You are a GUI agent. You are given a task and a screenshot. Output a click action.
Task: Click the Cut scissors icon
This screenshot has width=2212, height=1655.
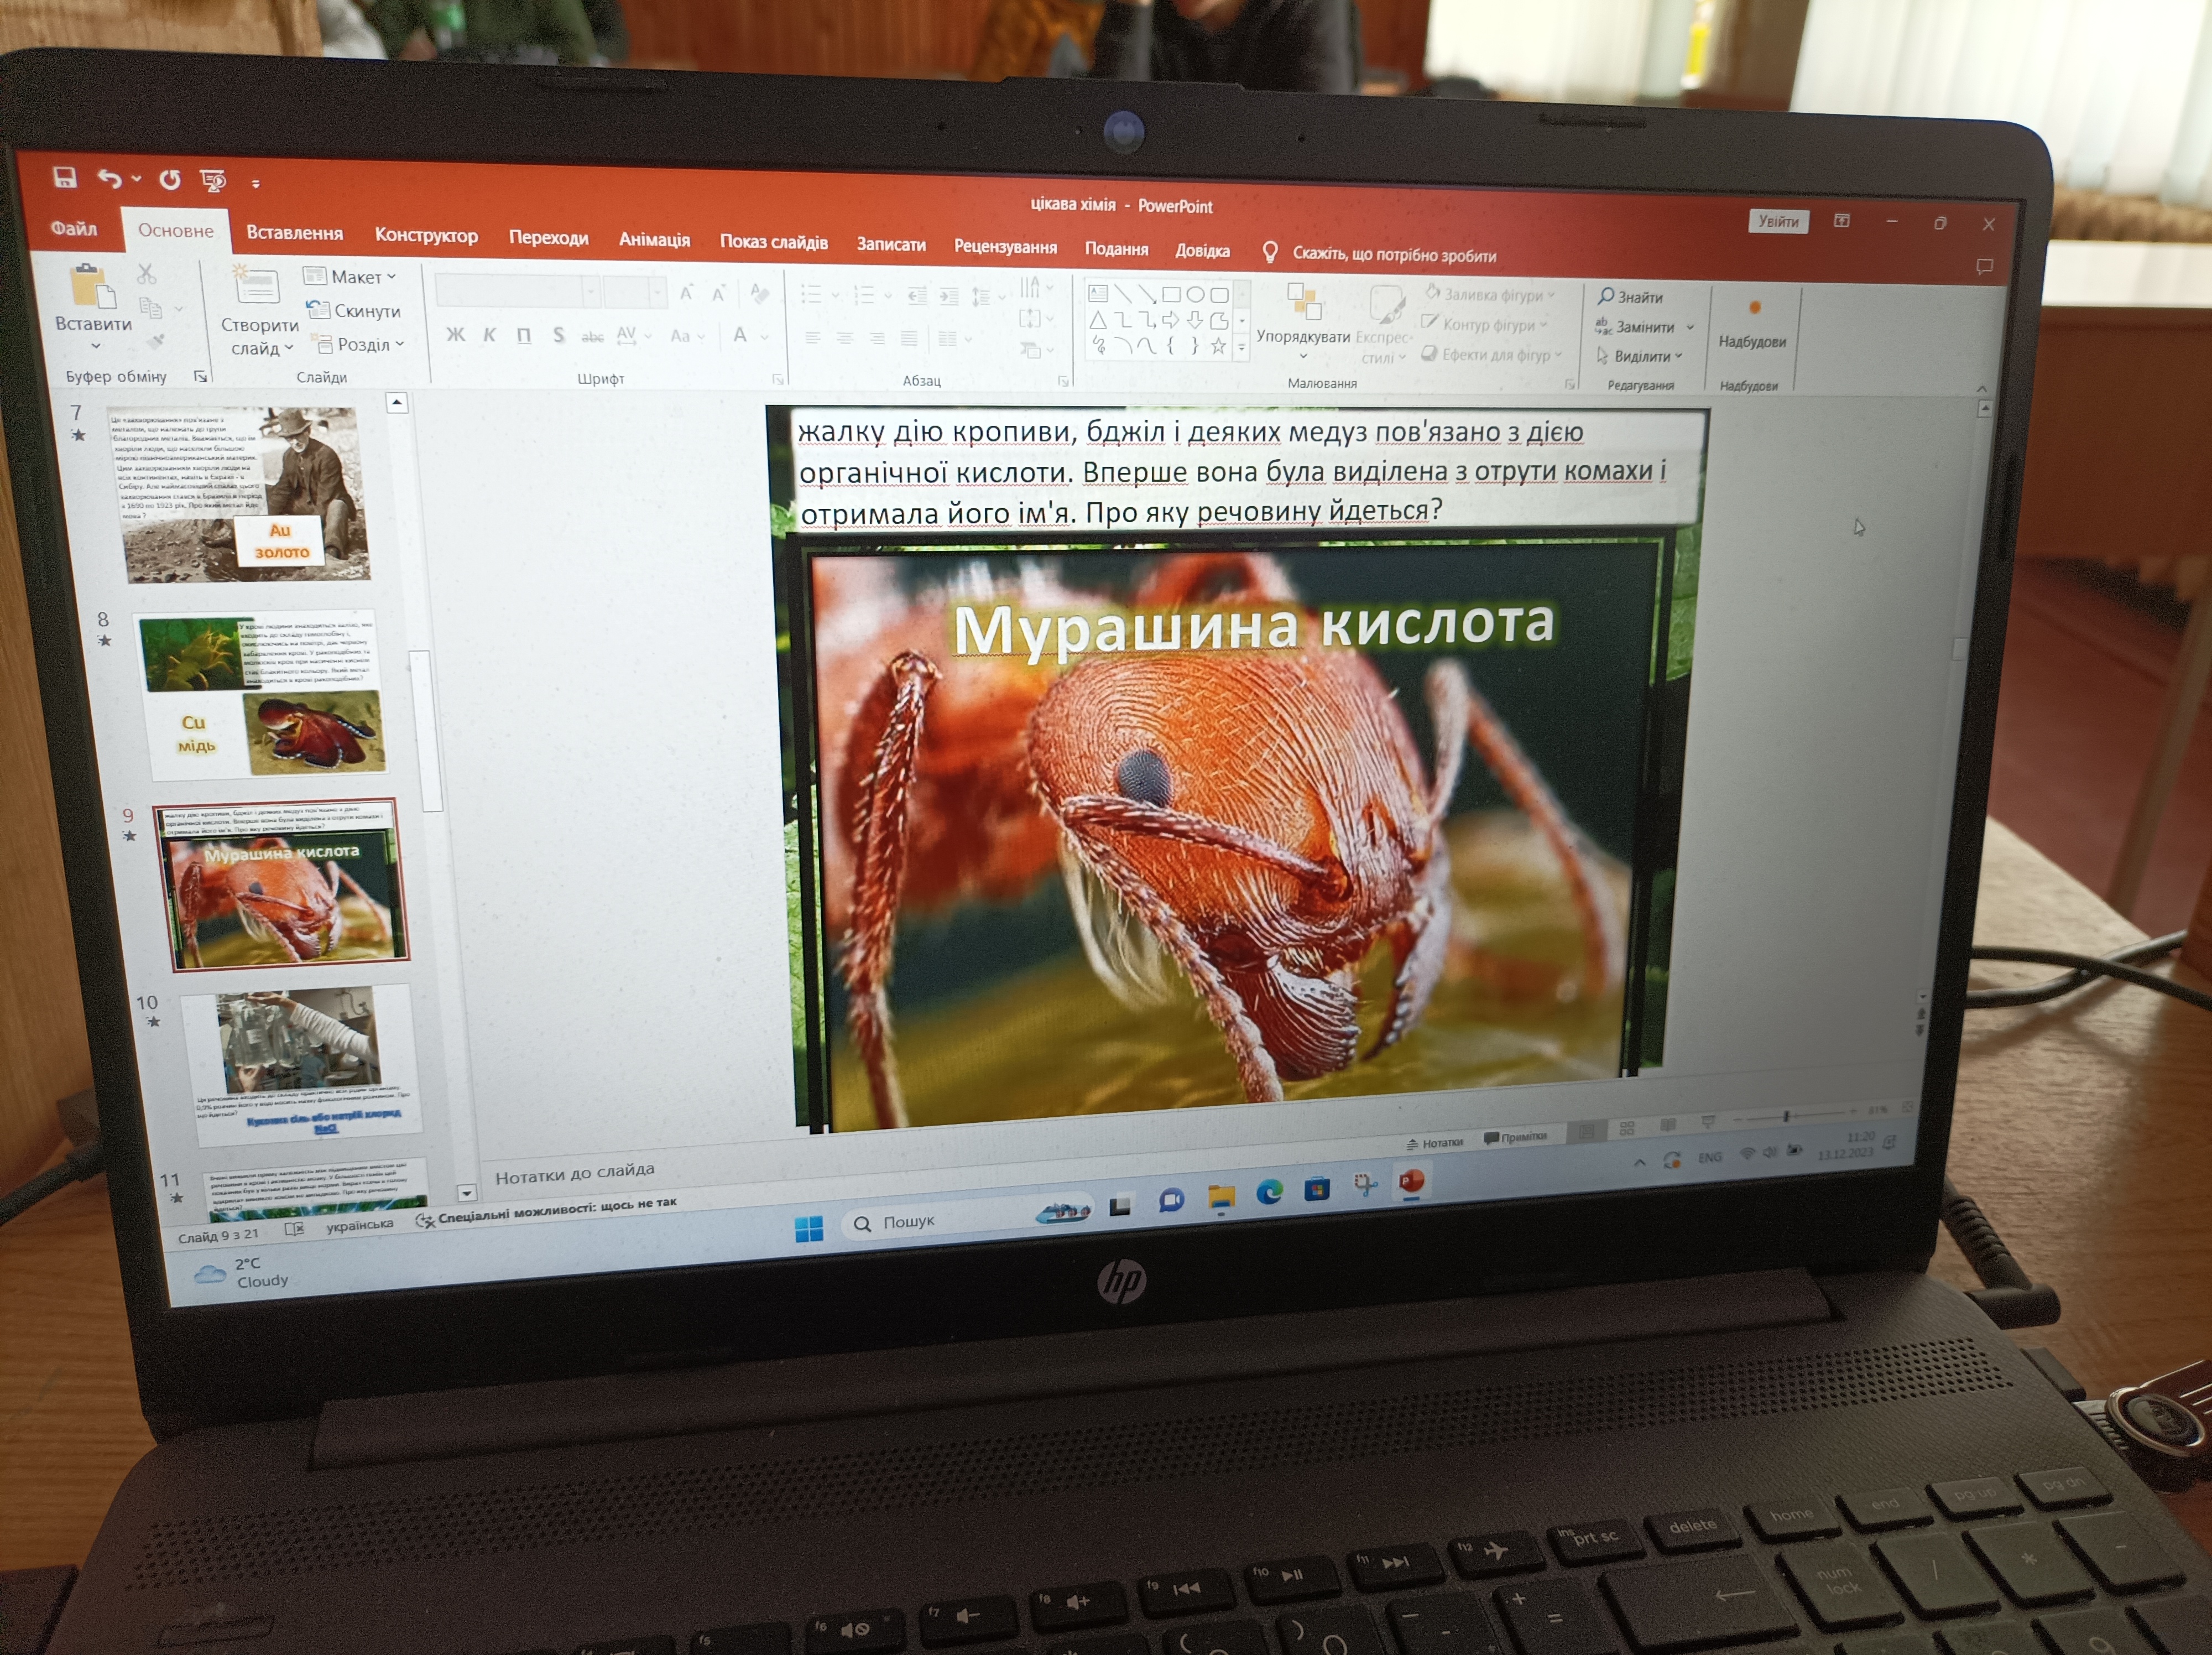click(x=146, y=273)
